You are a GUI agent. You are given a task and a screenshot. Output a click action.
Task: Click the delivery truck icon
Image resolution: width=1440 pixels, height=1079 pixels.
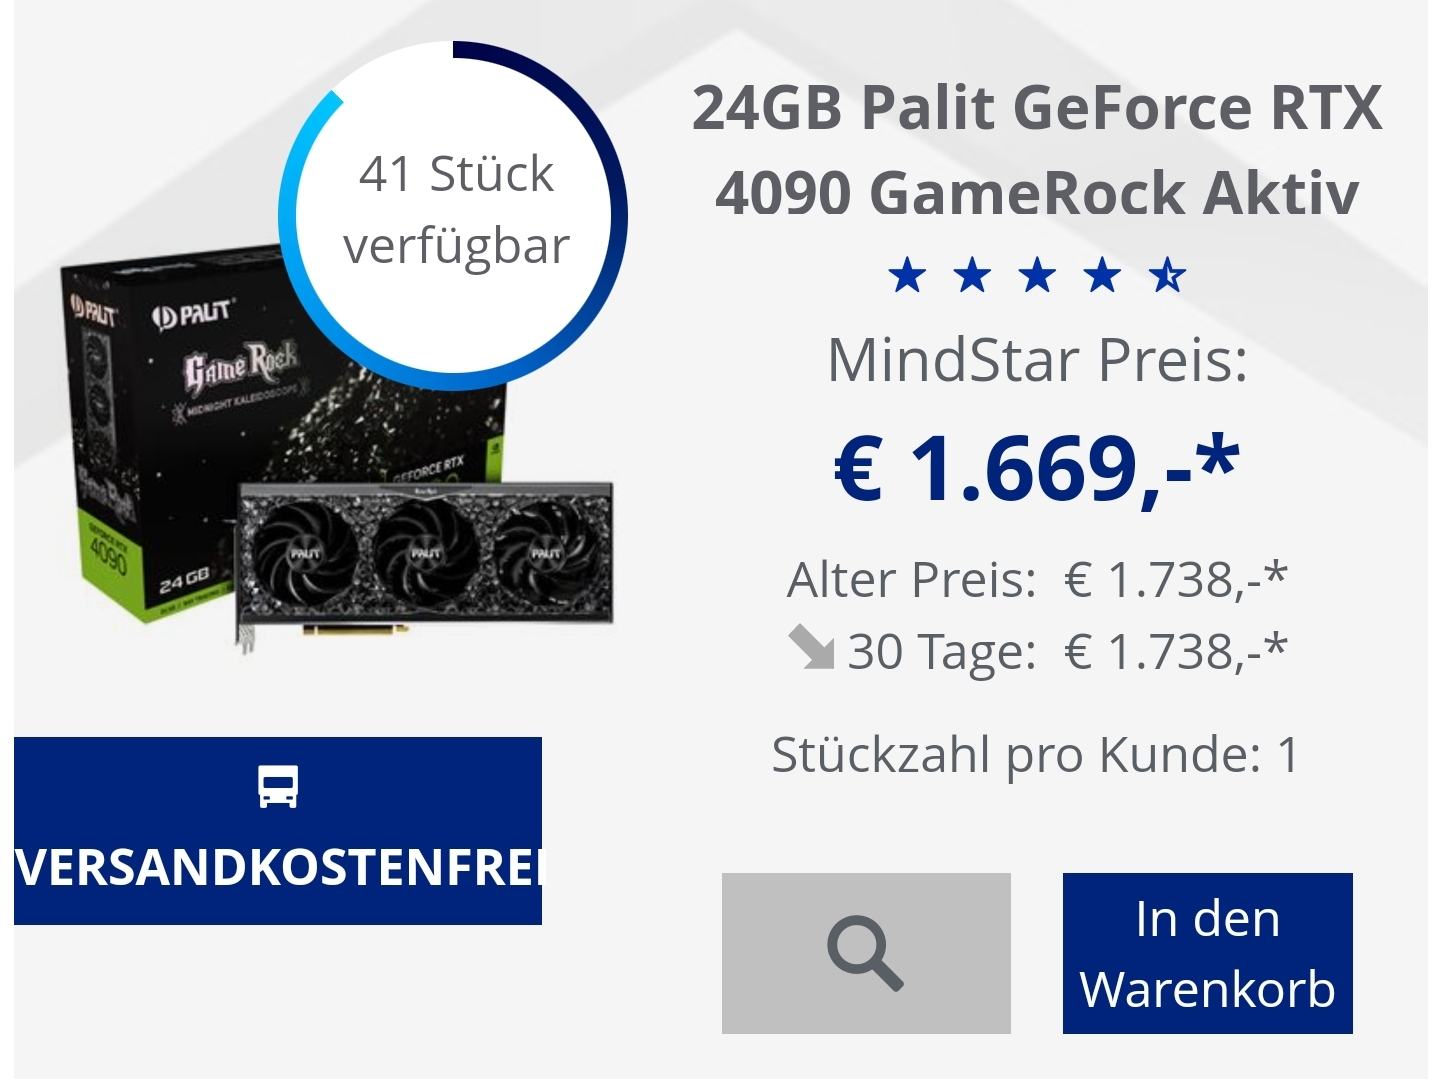[278, 787]
